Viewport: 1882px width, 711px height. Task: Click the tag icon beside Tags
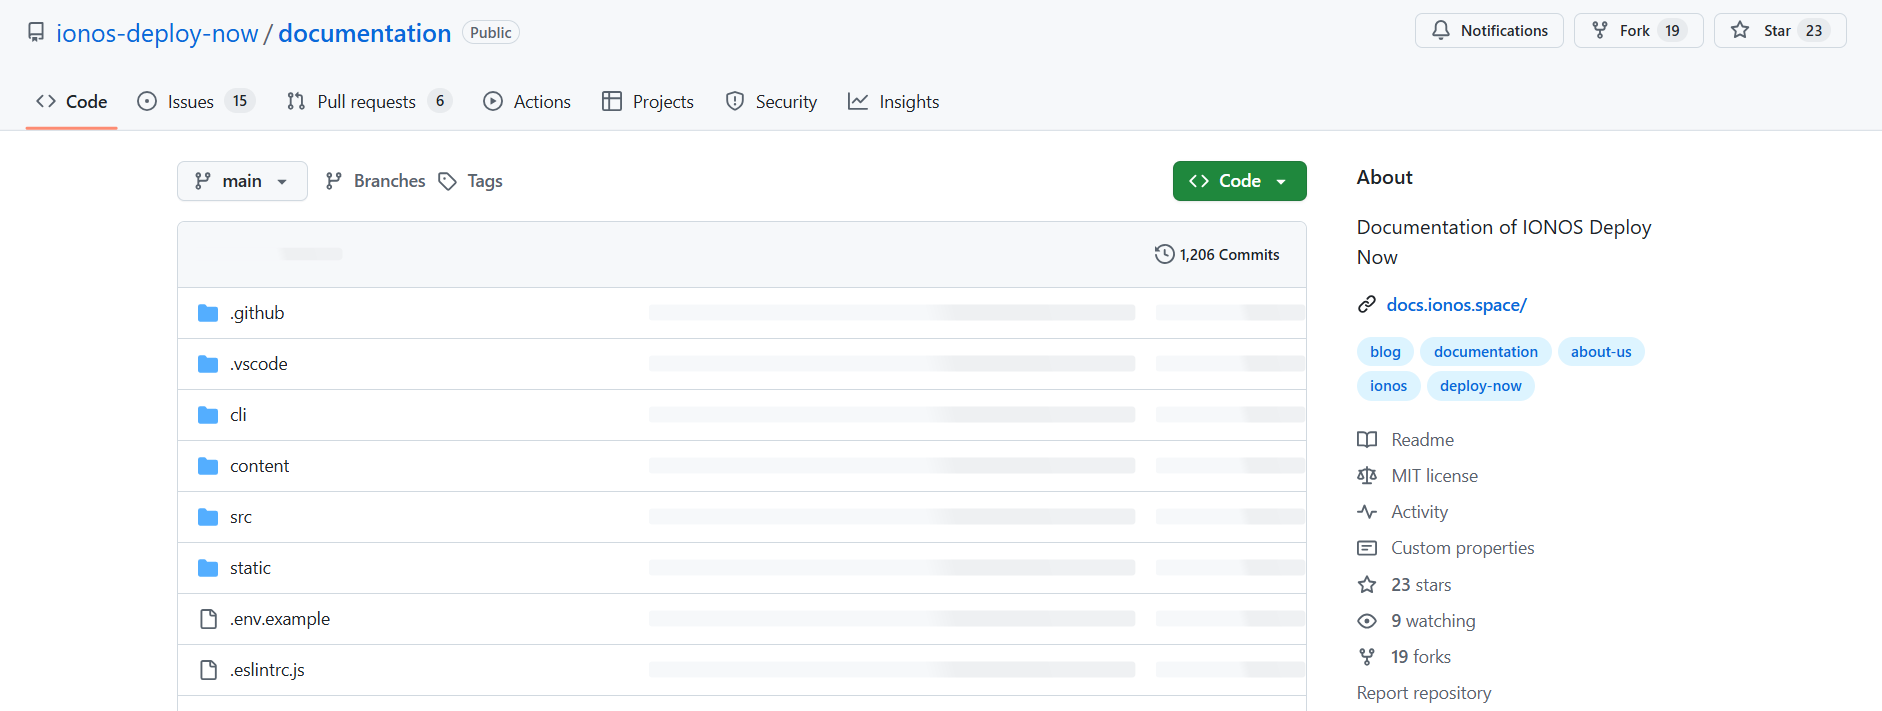448,181
